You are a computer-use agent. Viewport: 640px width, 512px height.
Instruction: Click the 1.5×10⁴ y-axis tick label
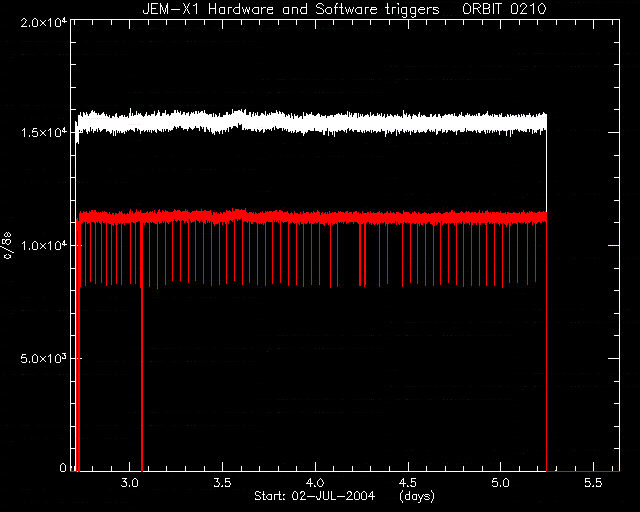point(43,132)
